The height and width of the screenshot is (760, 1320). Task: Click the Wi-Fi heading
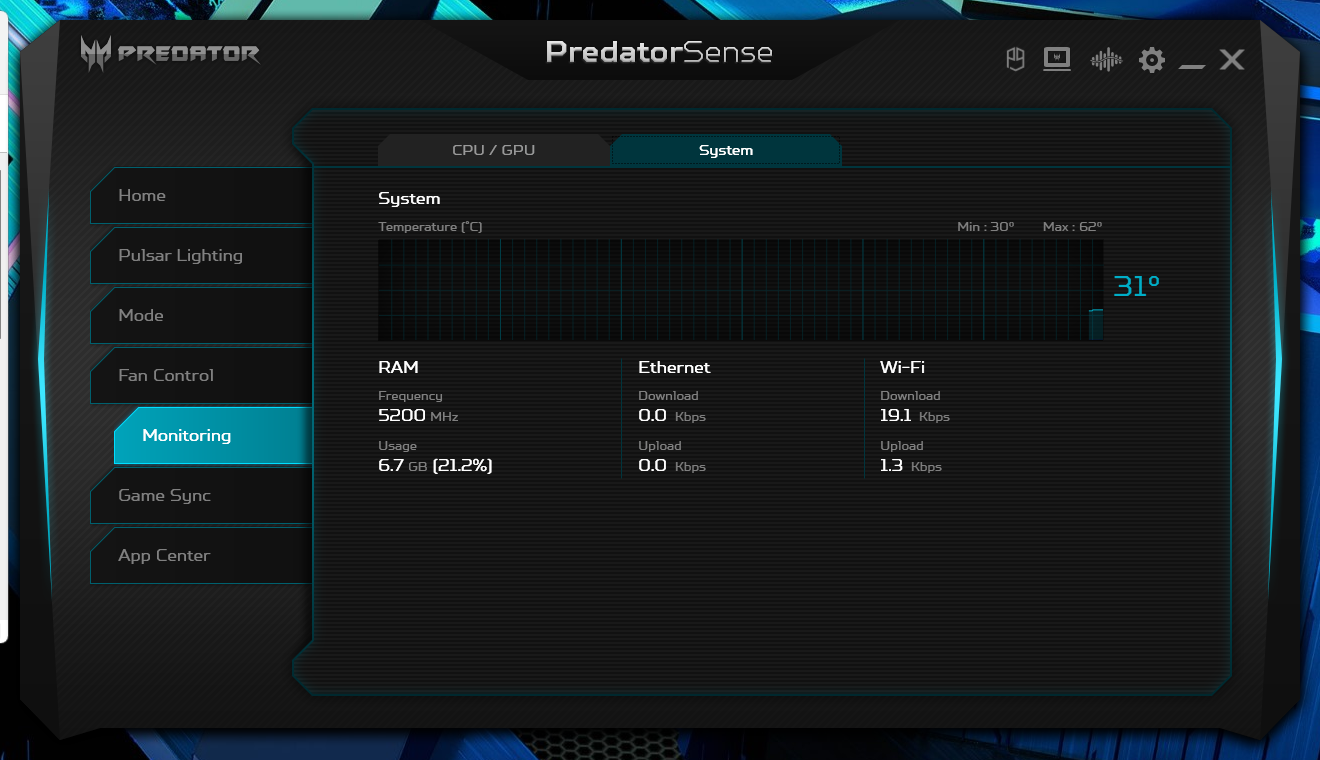902,367
